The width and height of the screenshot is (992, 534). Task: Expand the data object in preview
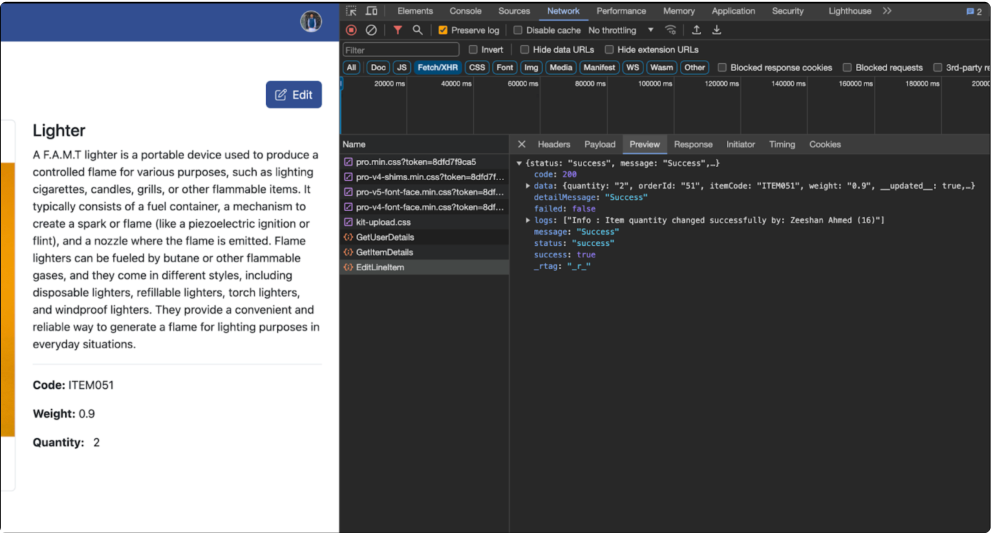[x=528, y=186]
